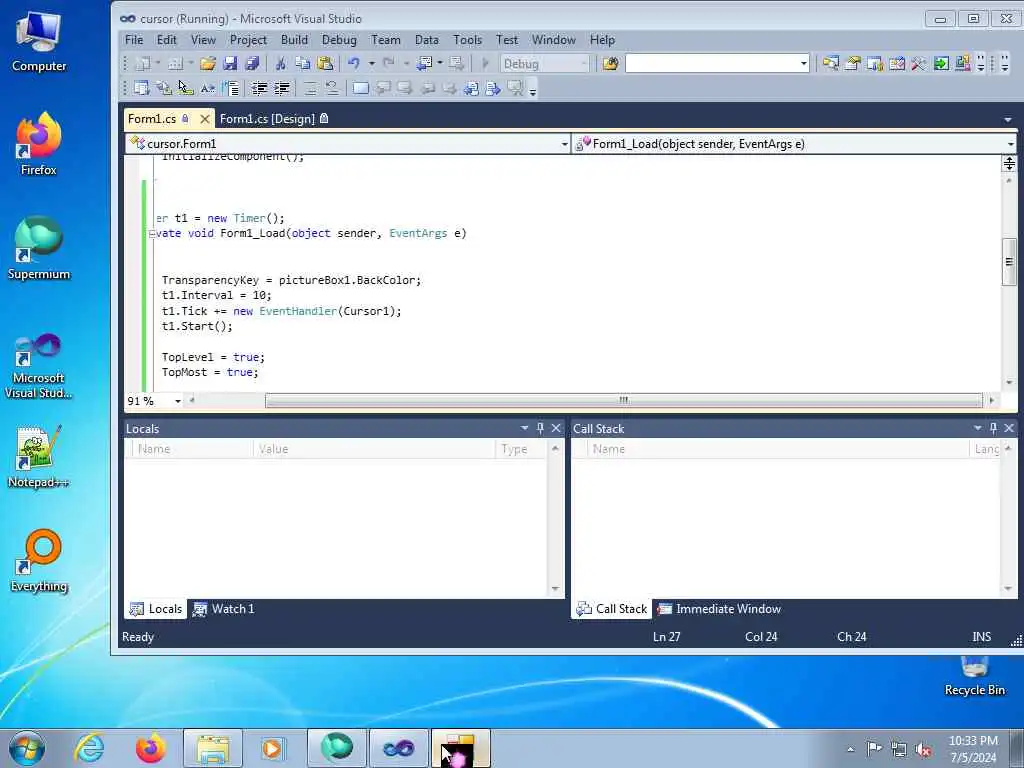Collapse the Form1_Load method outline box
Viewport: 1024px width, 768px height.
pyautogui.click(x=152, y=233)
